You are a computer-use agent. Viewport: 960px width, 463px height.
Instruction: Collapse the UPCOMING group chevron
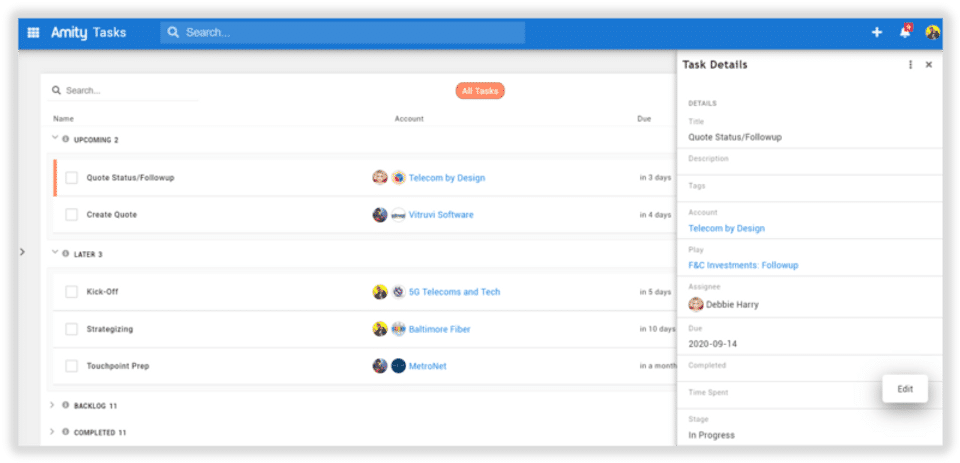[x=54, y=138]
